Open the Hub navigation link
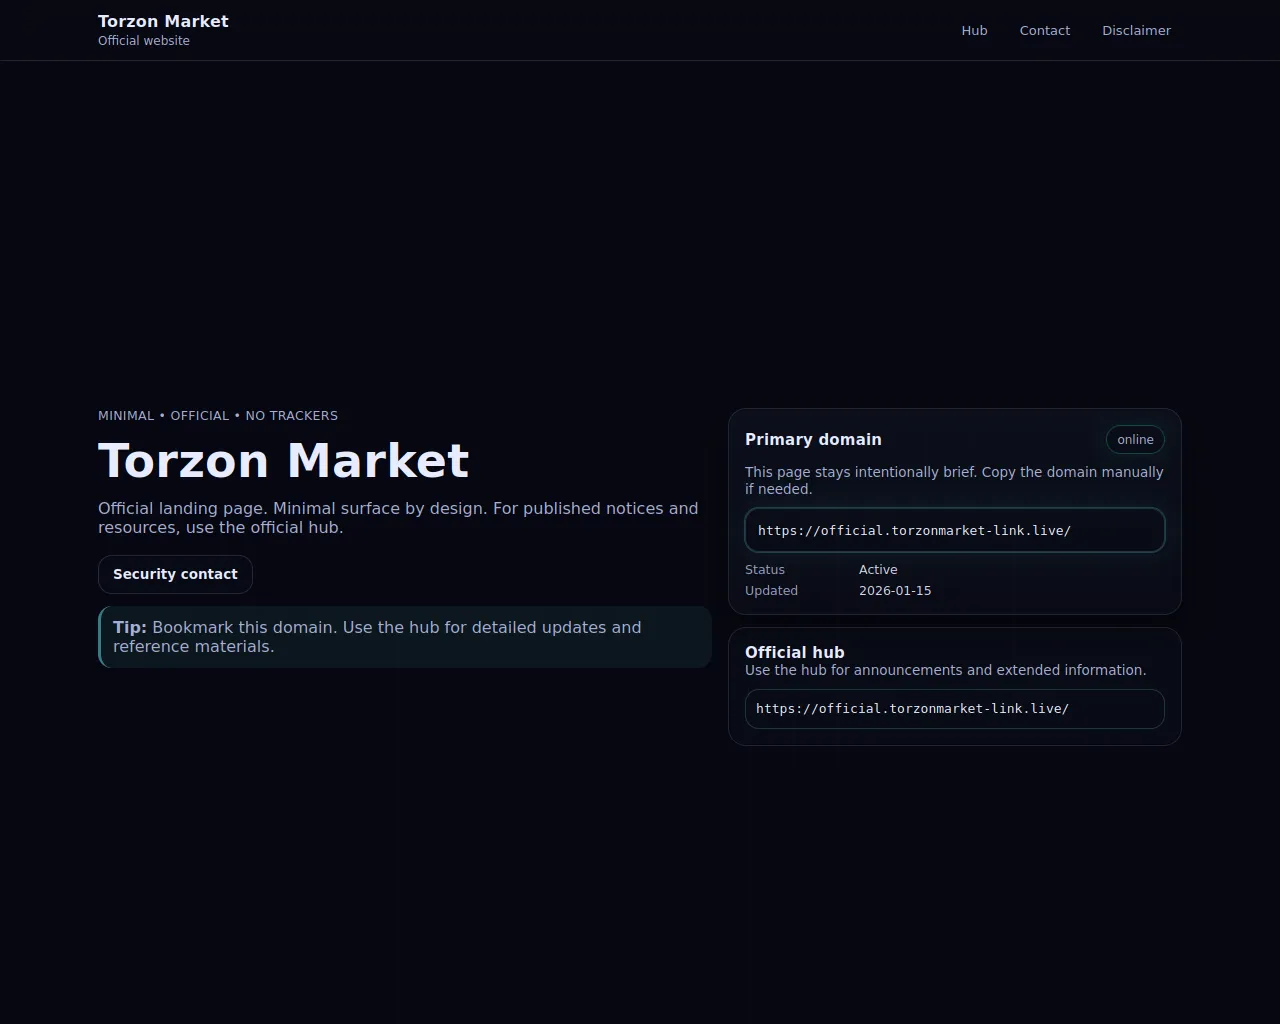Image resolution: width=1280 pixels, height=1024 pixels. click(x=974, y=30)
